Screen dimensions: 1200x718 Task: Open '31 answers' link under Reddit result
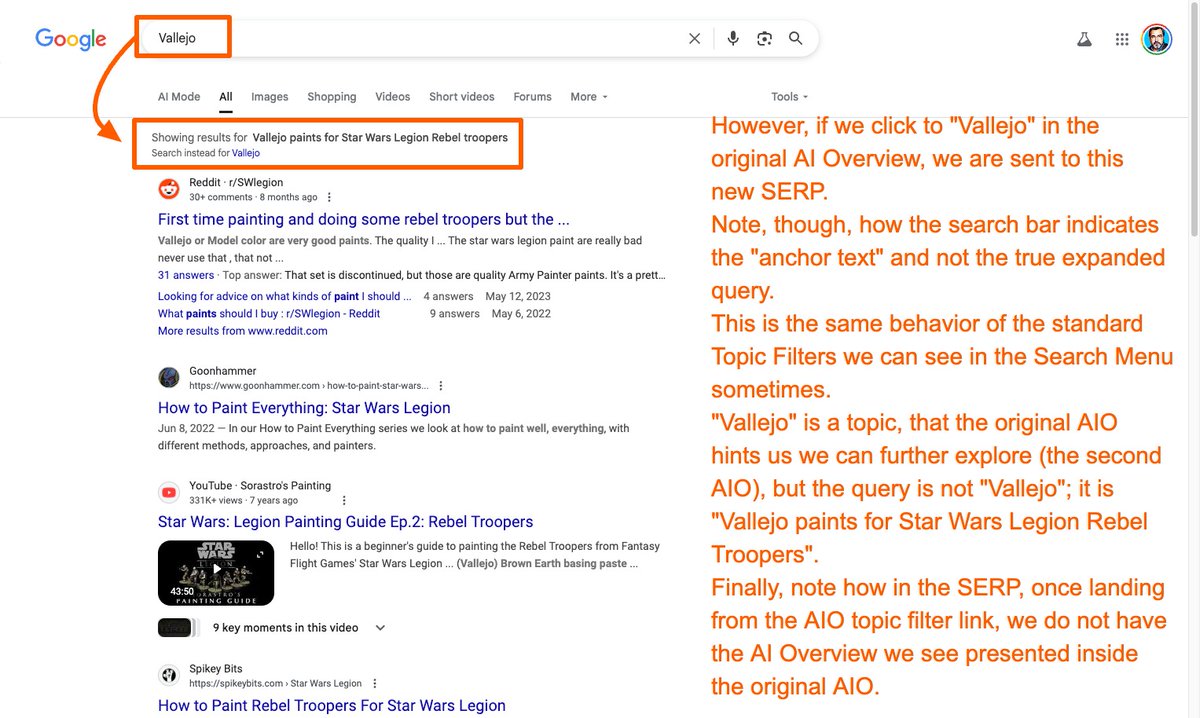(186, 275)
